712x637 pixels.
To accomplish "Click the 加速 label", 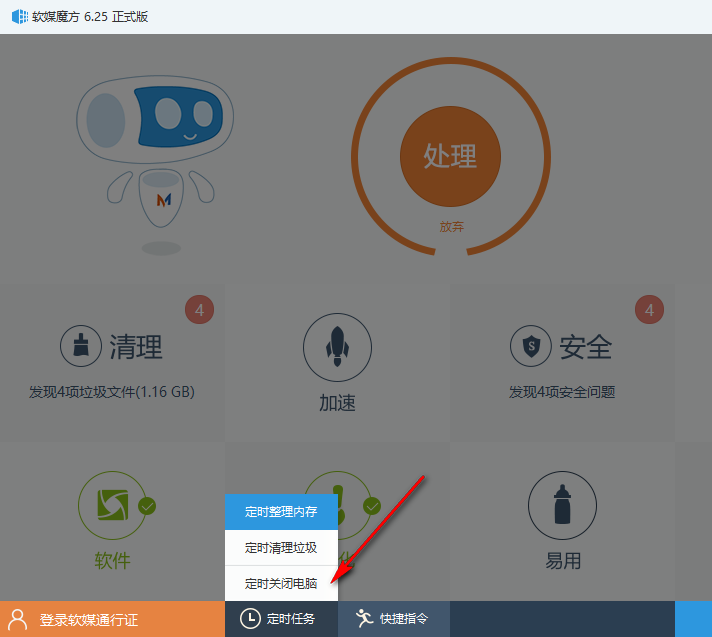I will tap(337, 403).
